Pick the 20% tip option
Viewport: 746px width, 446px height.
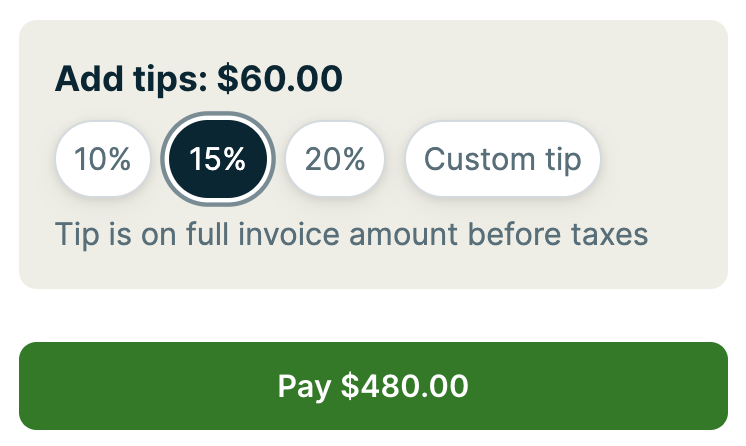click(x=335, y=159)
